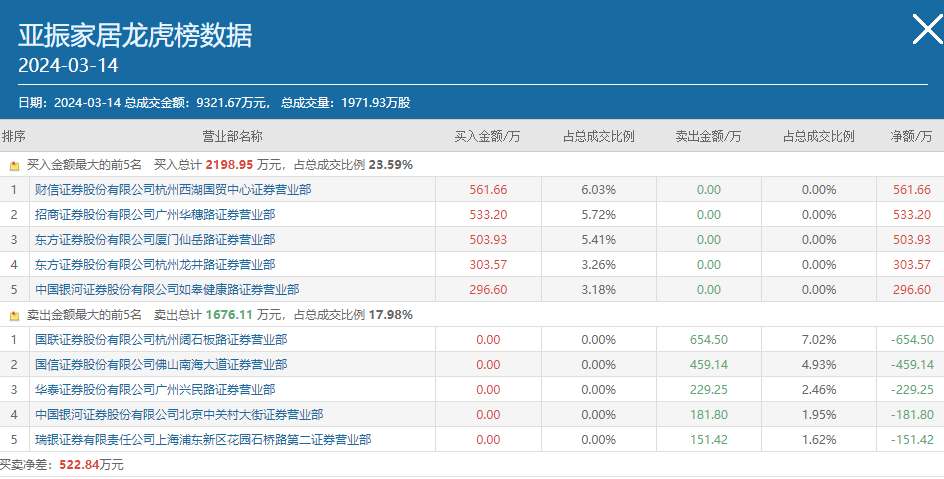Click the sell total 1676.11 value
This screenshot has height=479, width=944.
(x=229, y=315)
